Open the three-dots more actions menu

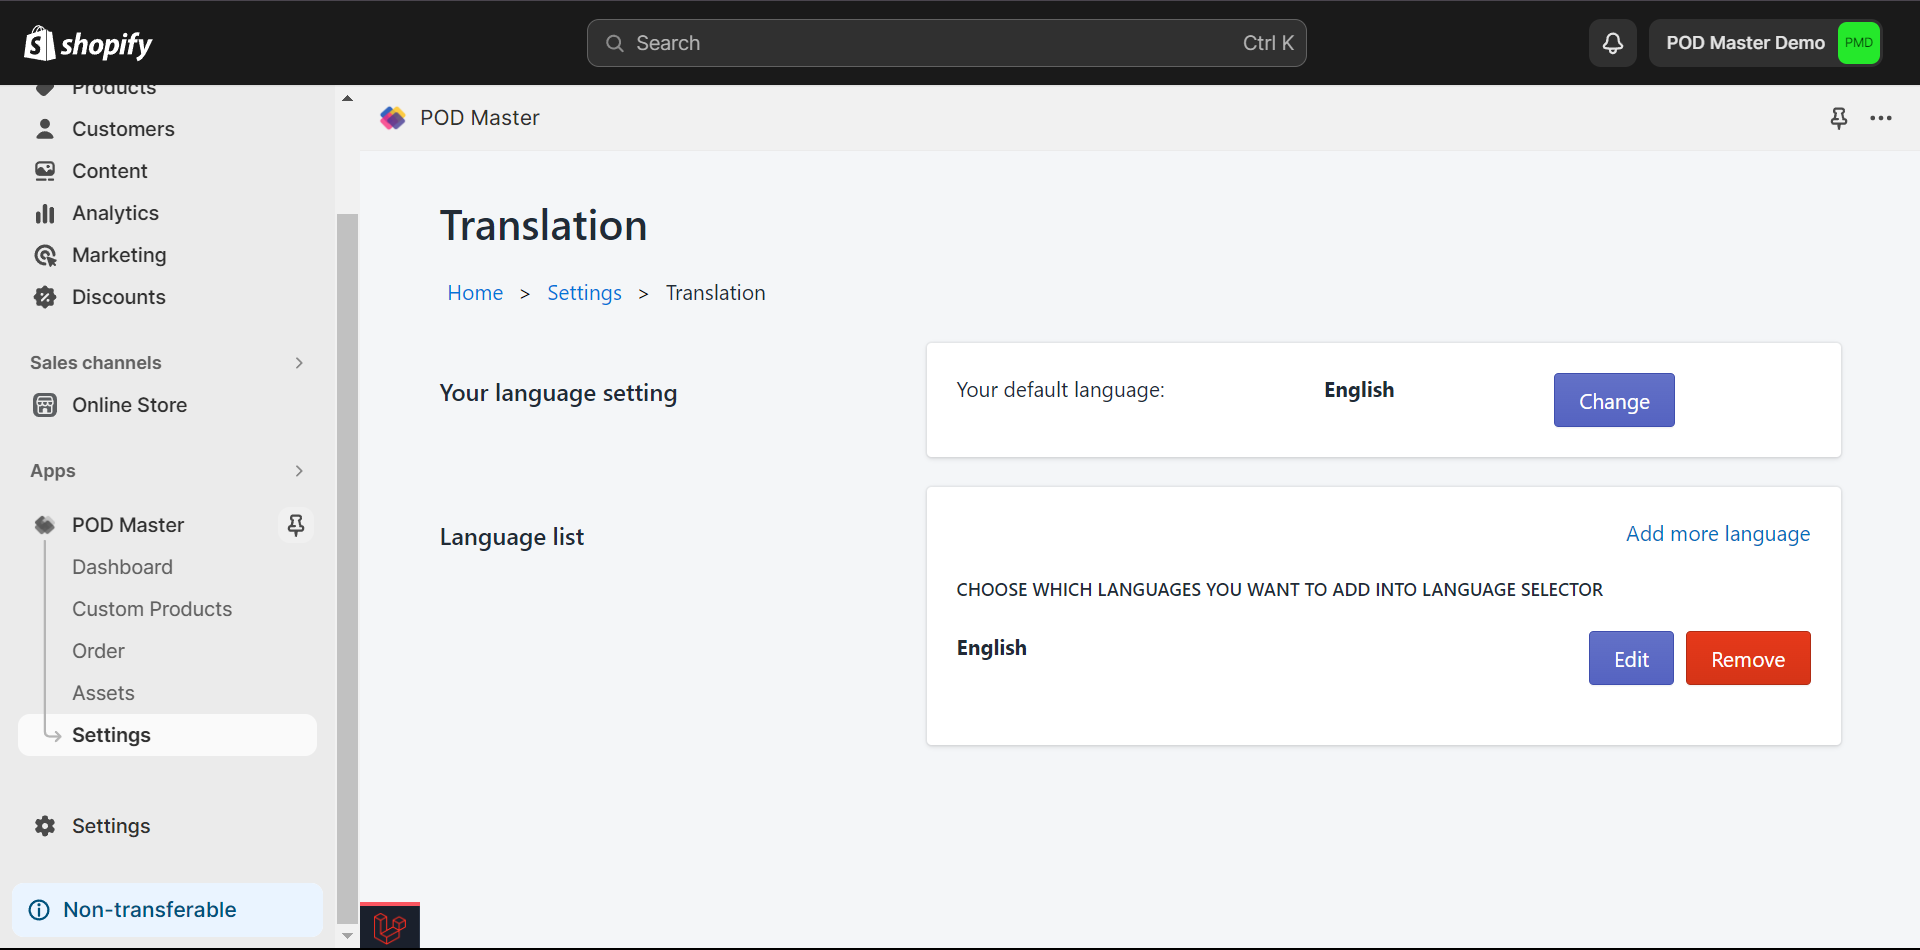[x=1881, y=118]
